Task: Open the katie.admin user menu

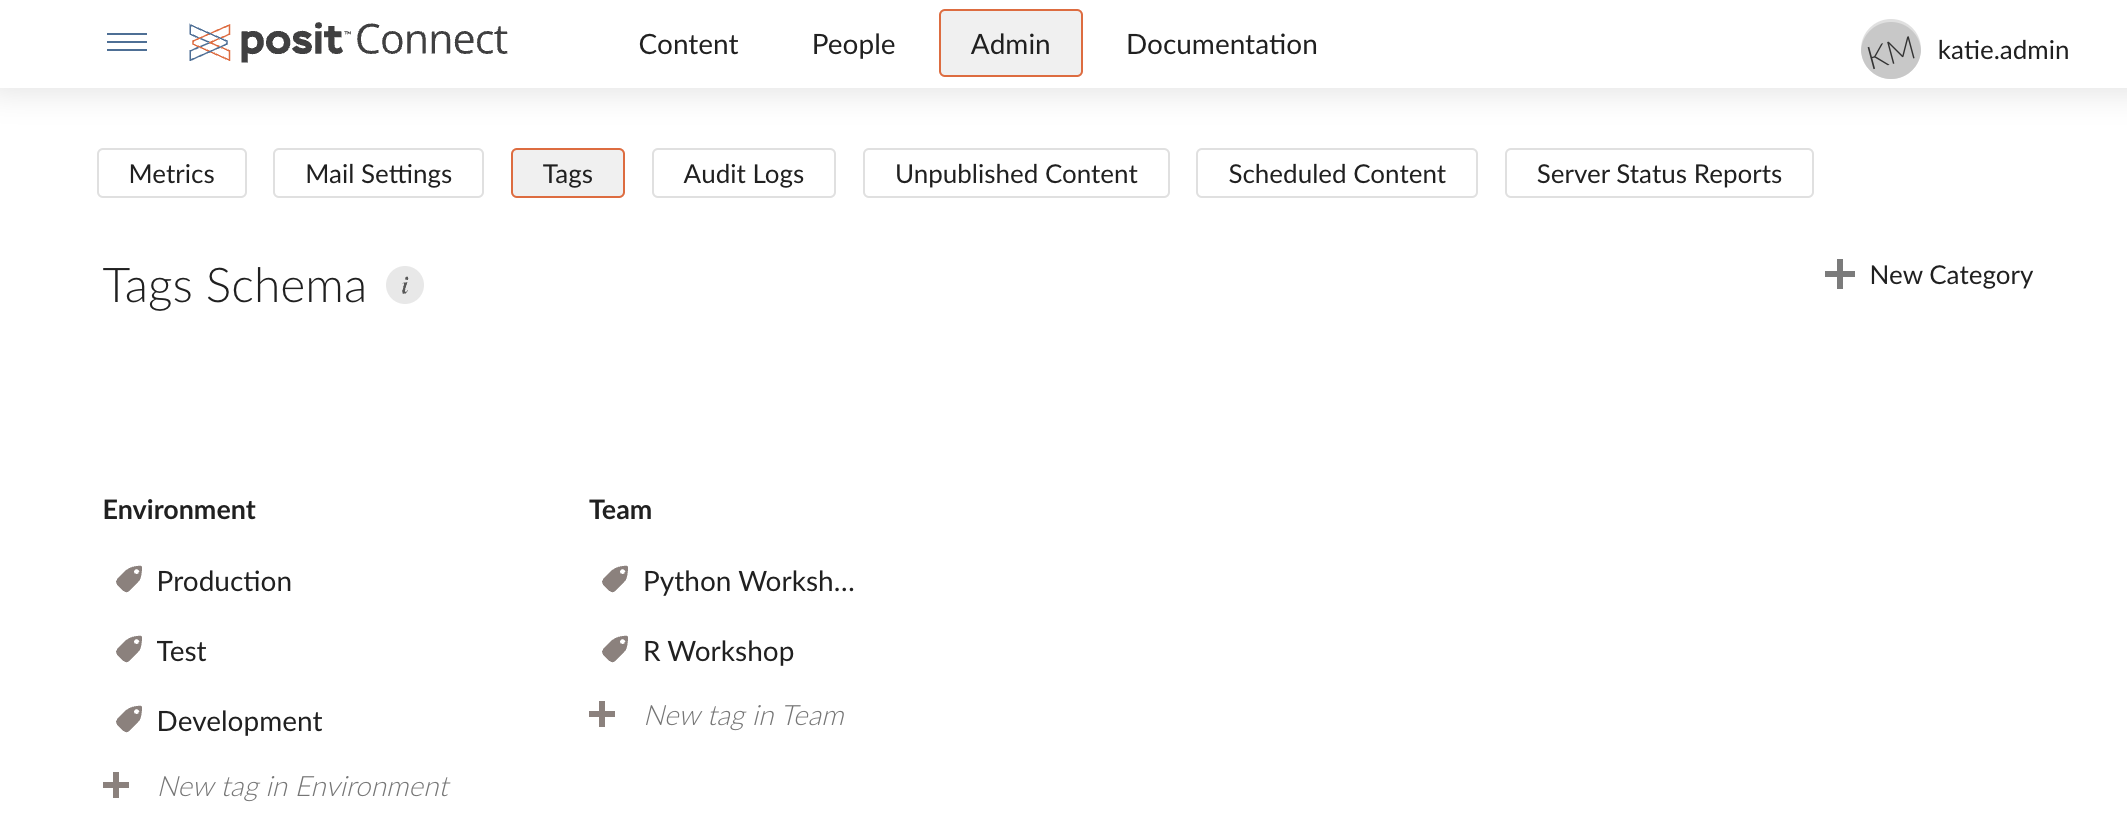Action: point(2002,50)
